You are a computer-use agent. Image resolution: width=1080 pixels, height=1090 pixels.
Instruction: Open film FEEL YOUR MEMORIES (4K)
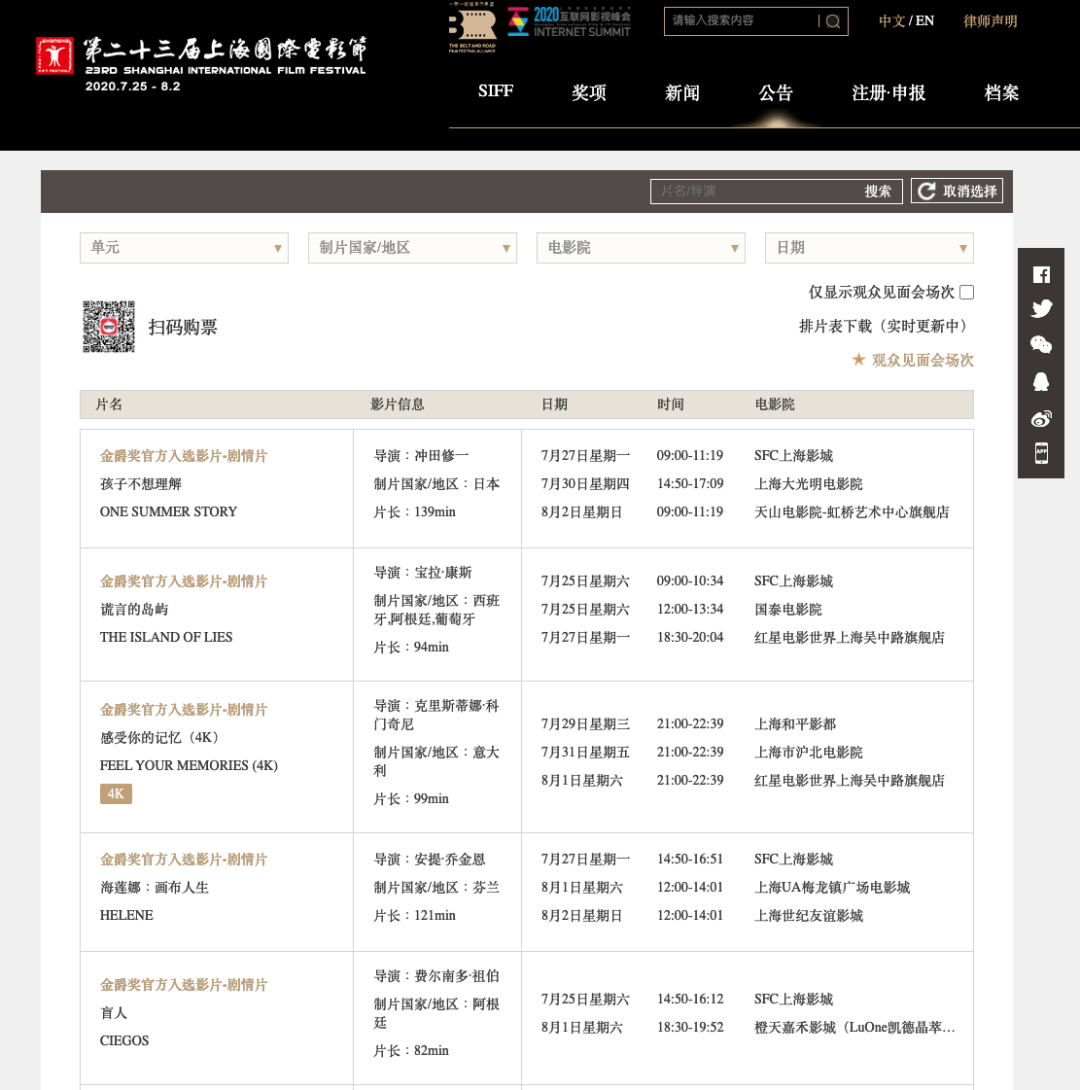pos(188,765)
